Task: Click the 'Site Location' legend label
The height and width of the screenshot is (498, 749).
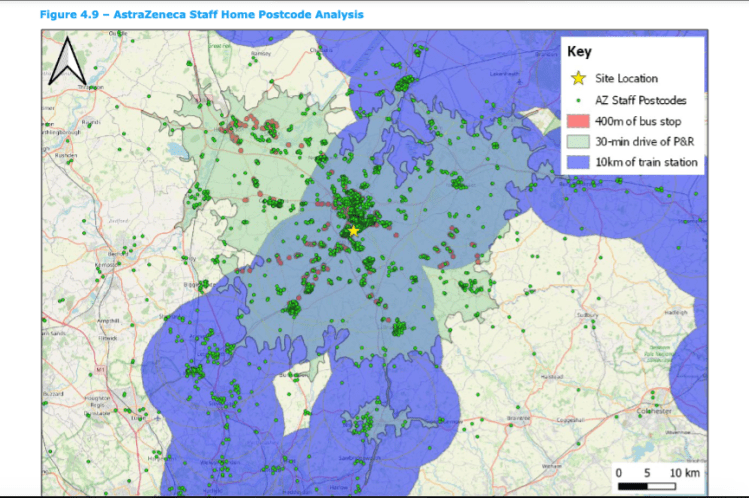Action: 625,78
